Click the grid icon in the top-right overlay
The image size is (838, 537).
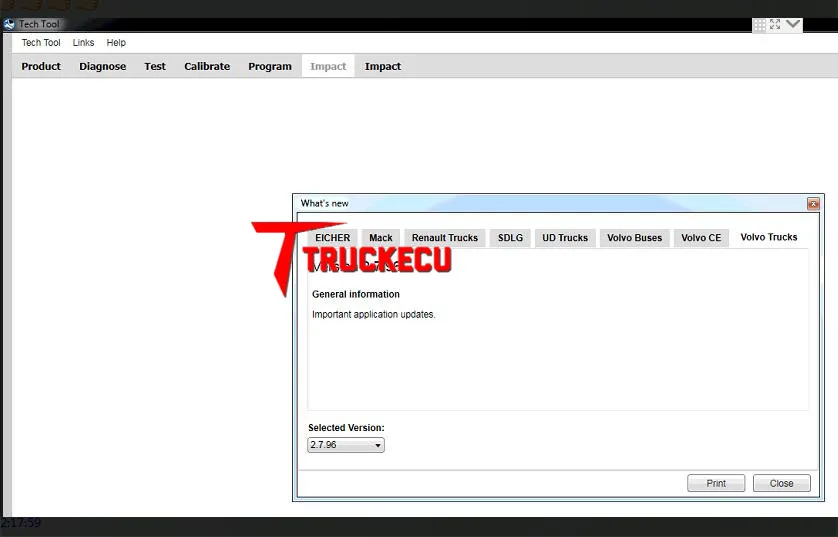click(759, 25)
